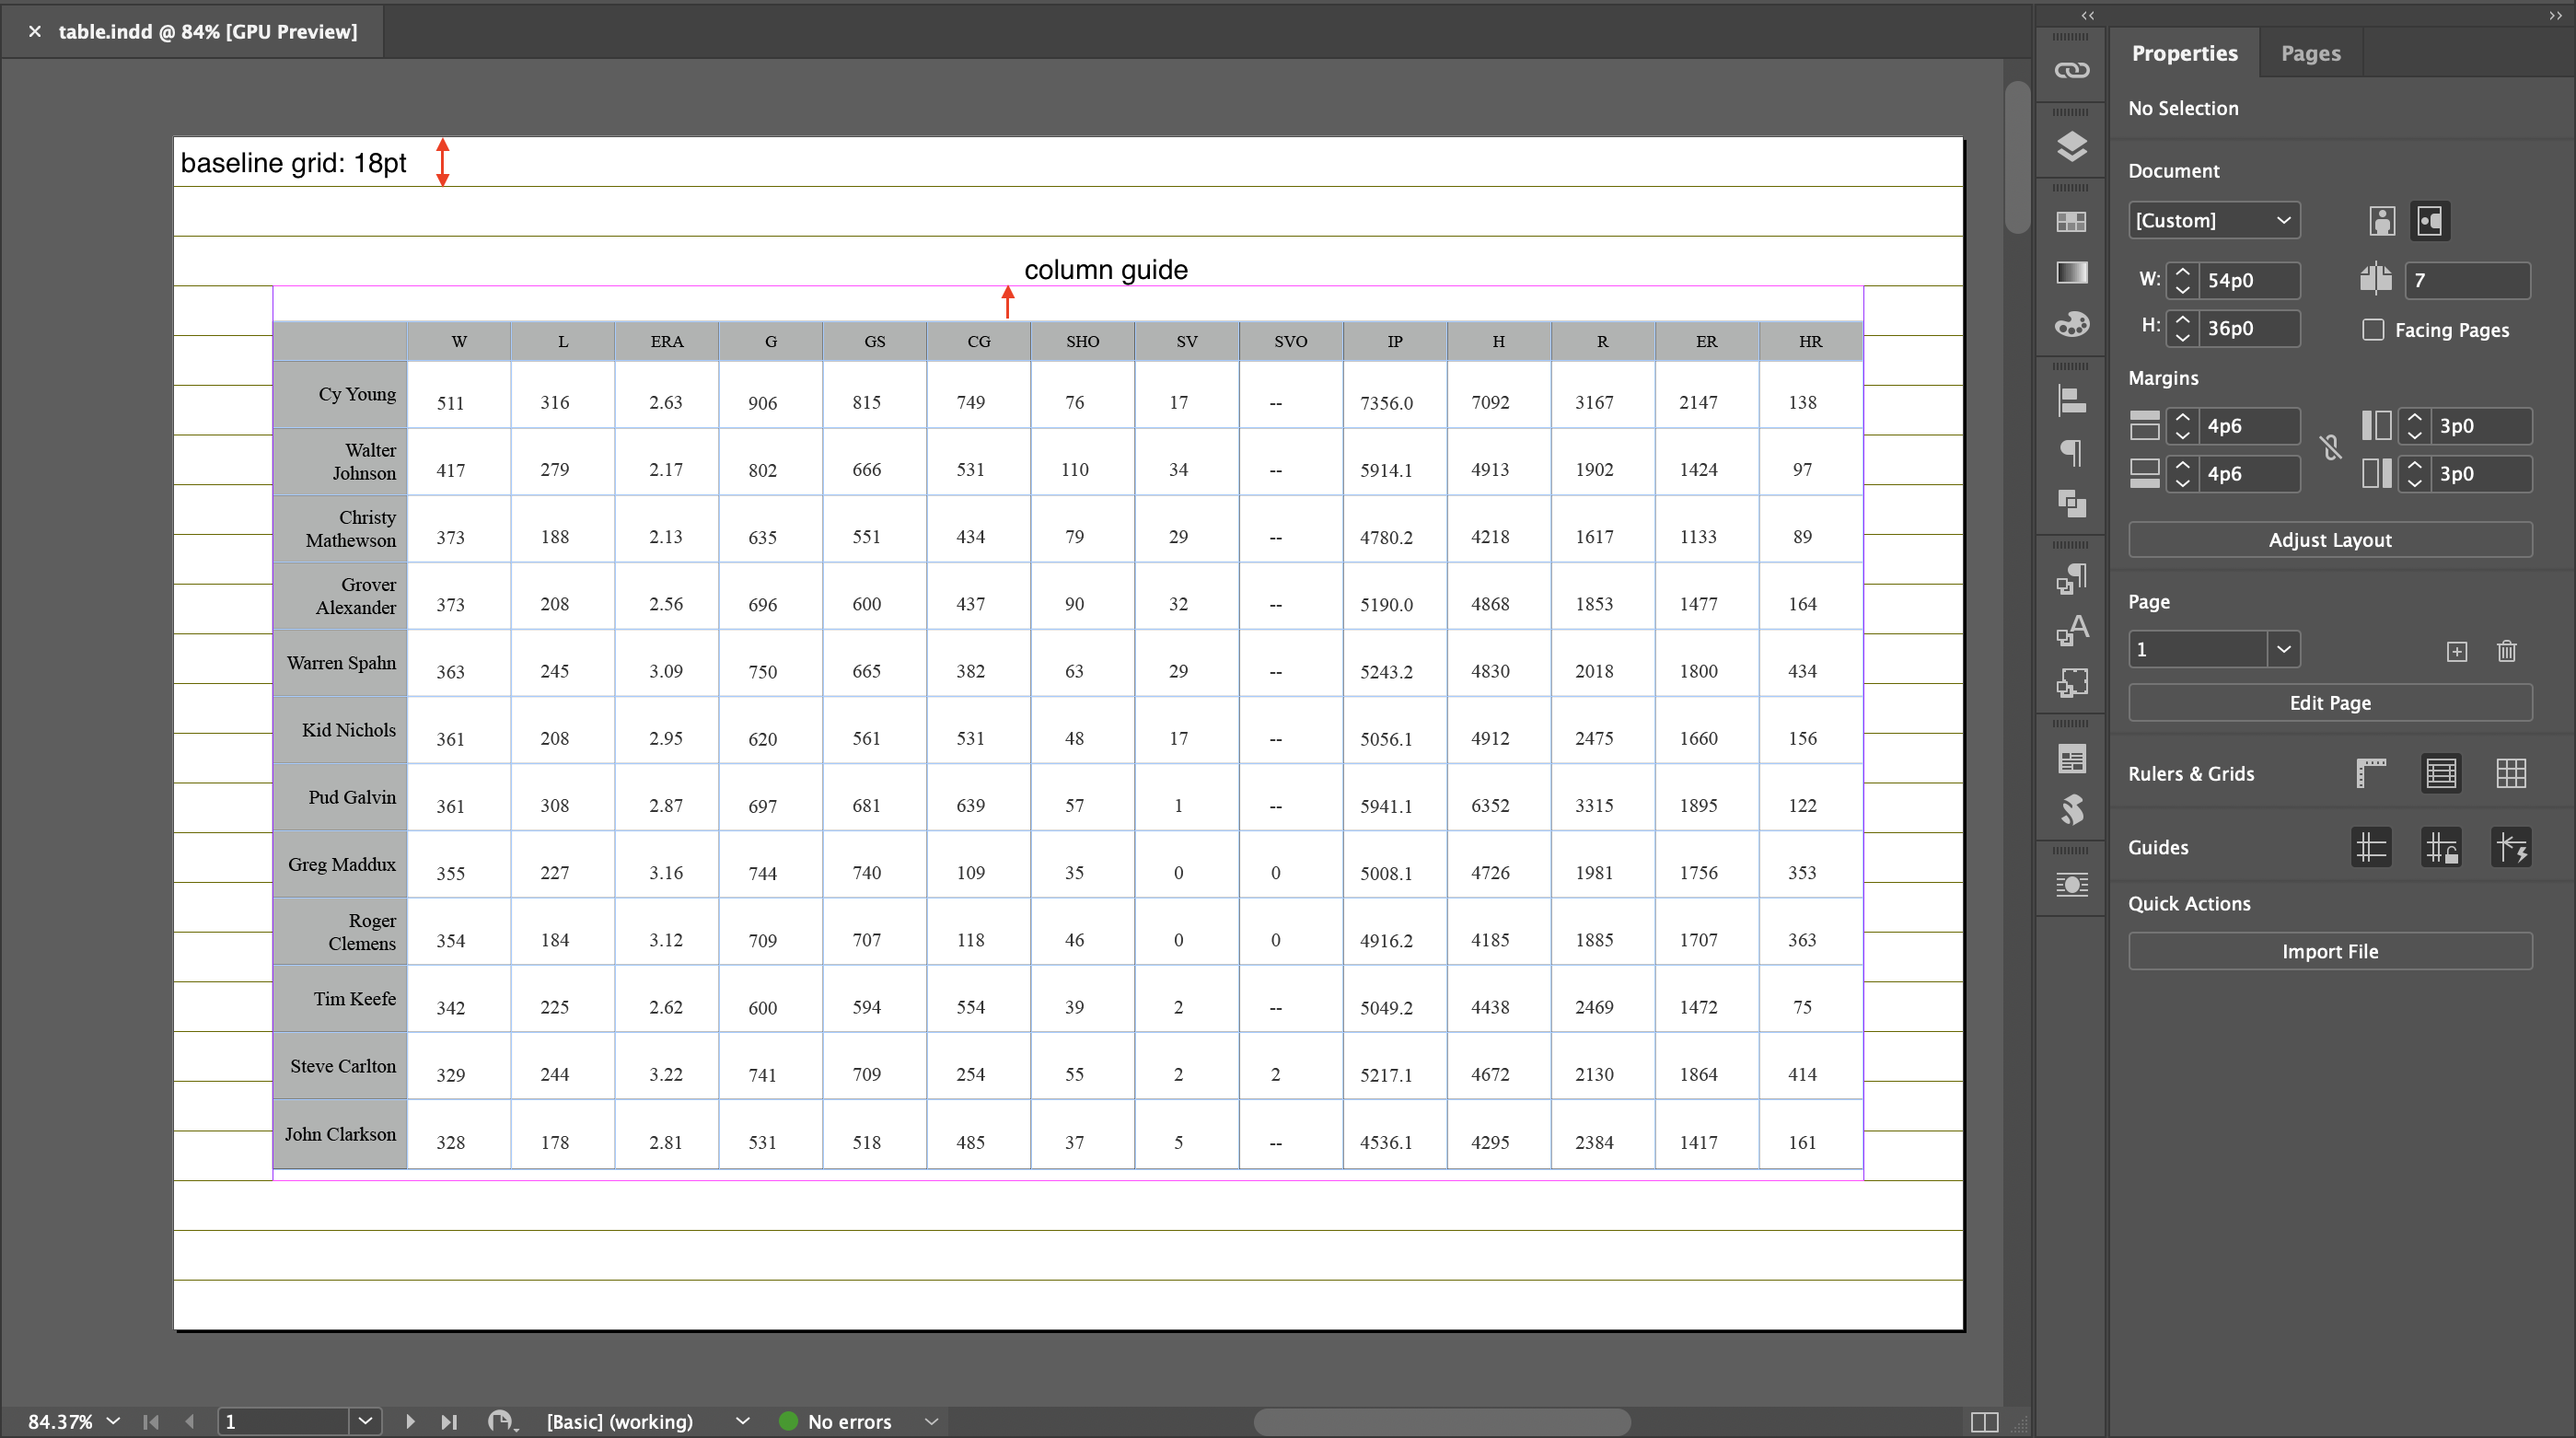2576x1438 pixels.
Task: Open the Layers panel
Action: click(2071, 147)
